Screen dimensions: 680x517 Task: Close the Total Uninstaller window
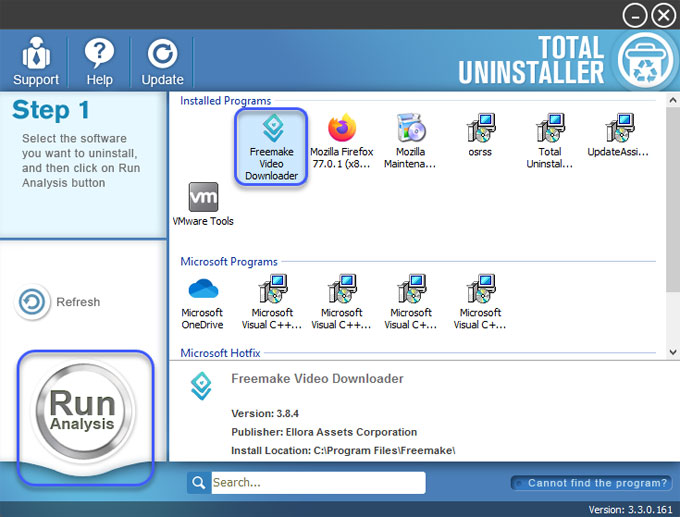[664, 16]
